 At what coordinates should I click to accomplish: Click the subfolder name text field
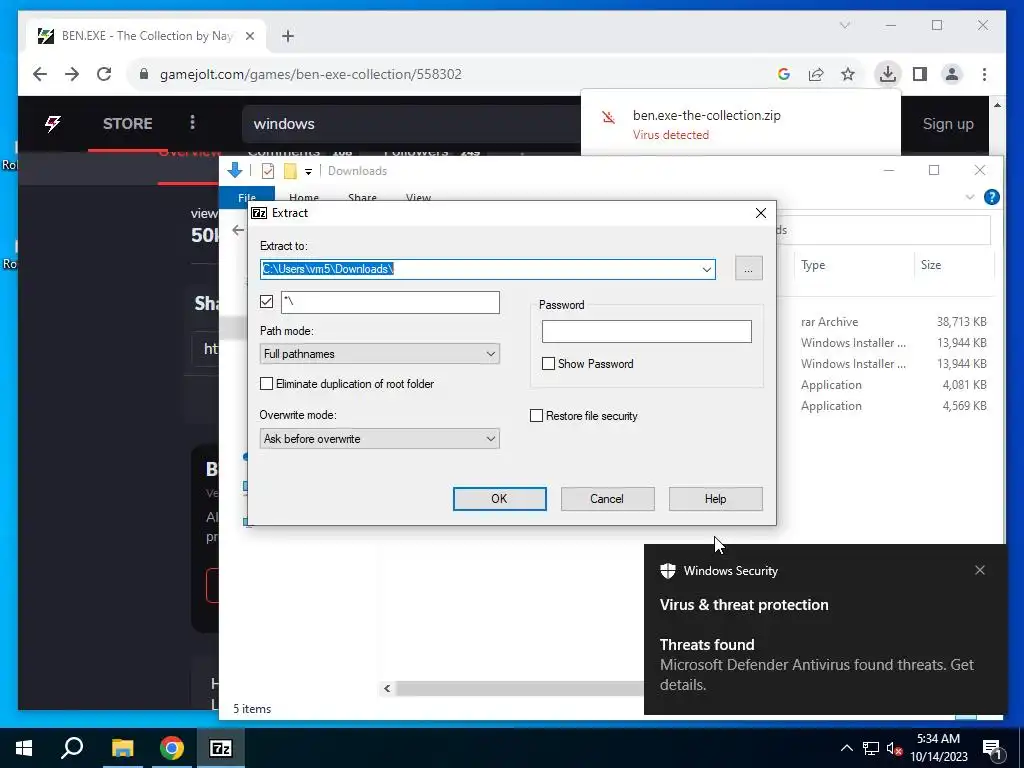(391, 302)
